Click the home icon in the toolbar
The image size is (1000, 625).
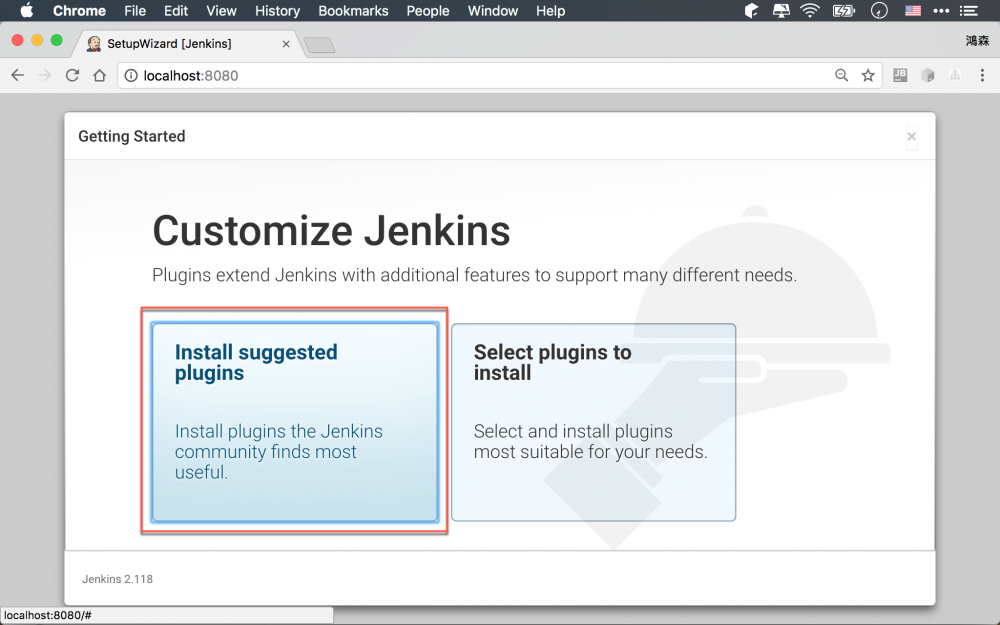pyautogui.click(x=99, y=75)
